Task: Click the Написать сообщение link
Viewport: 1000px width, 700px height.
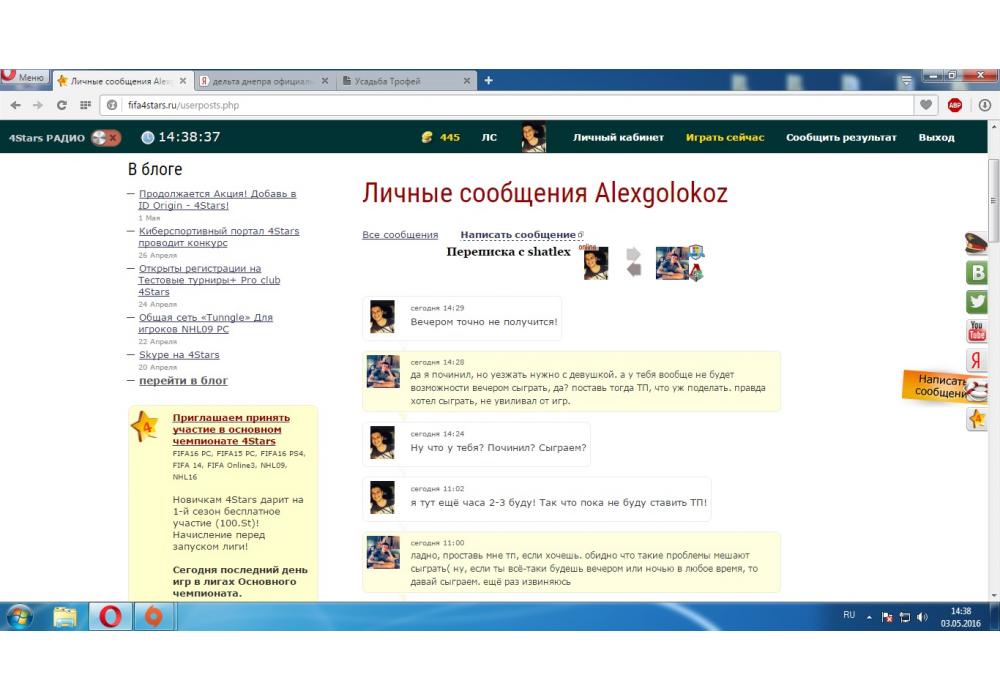Action: (518, 235)
